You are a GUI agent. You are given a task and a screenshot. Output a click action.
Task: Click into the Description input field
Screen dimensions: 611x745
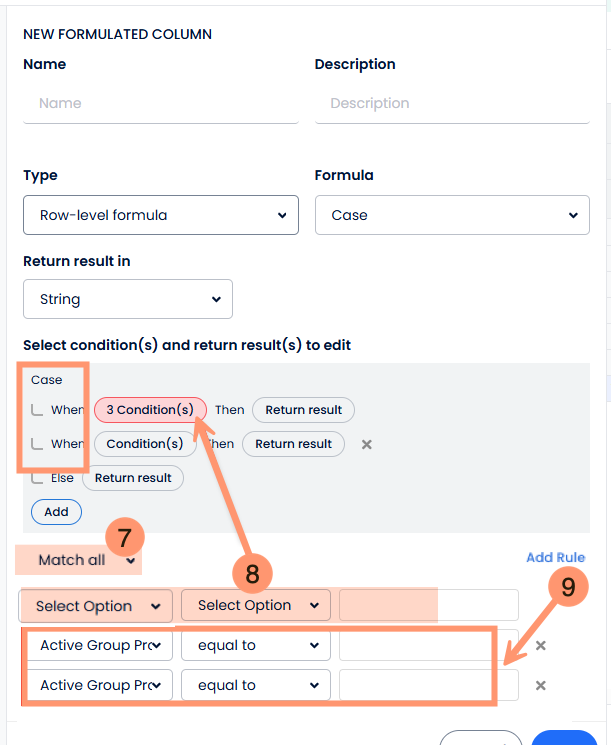(452, 104)
